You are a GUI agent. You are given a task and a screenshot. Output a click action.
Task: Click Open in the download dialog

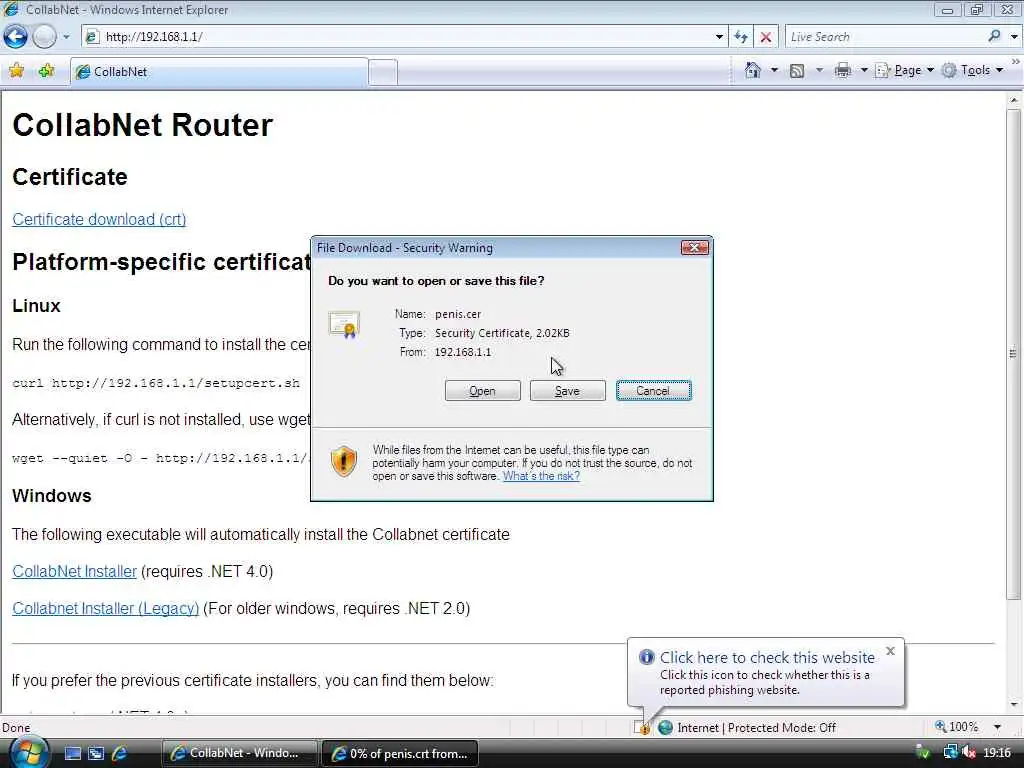click(x=483, y=391)
